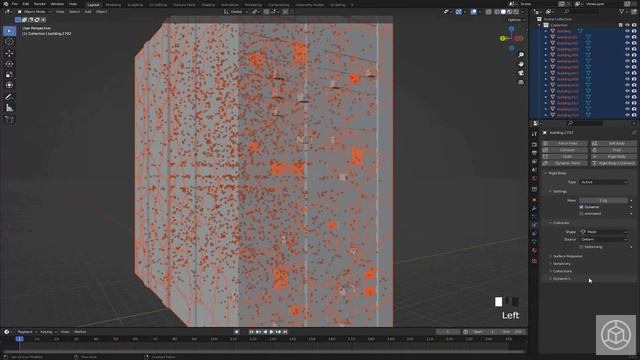Select the Rotate tool
Viewport: 640px width, 360px height.
tap(9, 64)
